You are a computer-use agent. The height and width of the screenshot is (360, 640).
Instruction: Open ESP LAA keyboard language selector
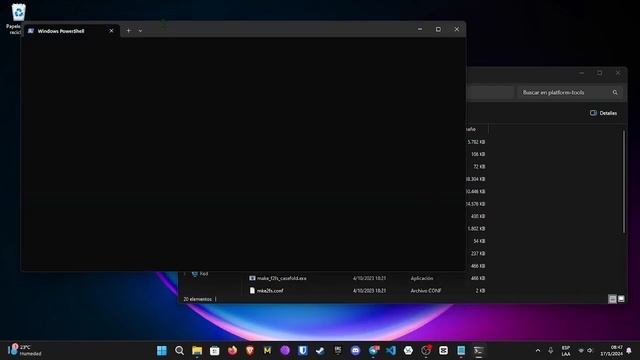point(566,351)
